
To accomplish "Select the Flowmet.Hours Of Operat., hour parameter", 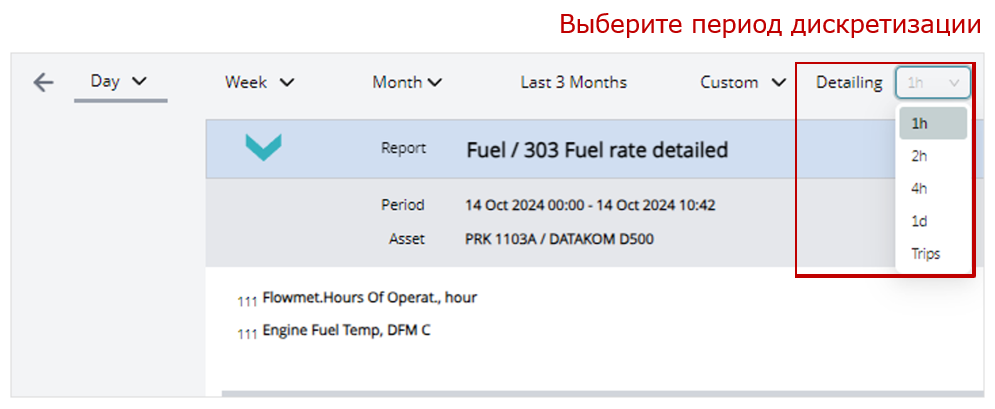I will [369, 298].
